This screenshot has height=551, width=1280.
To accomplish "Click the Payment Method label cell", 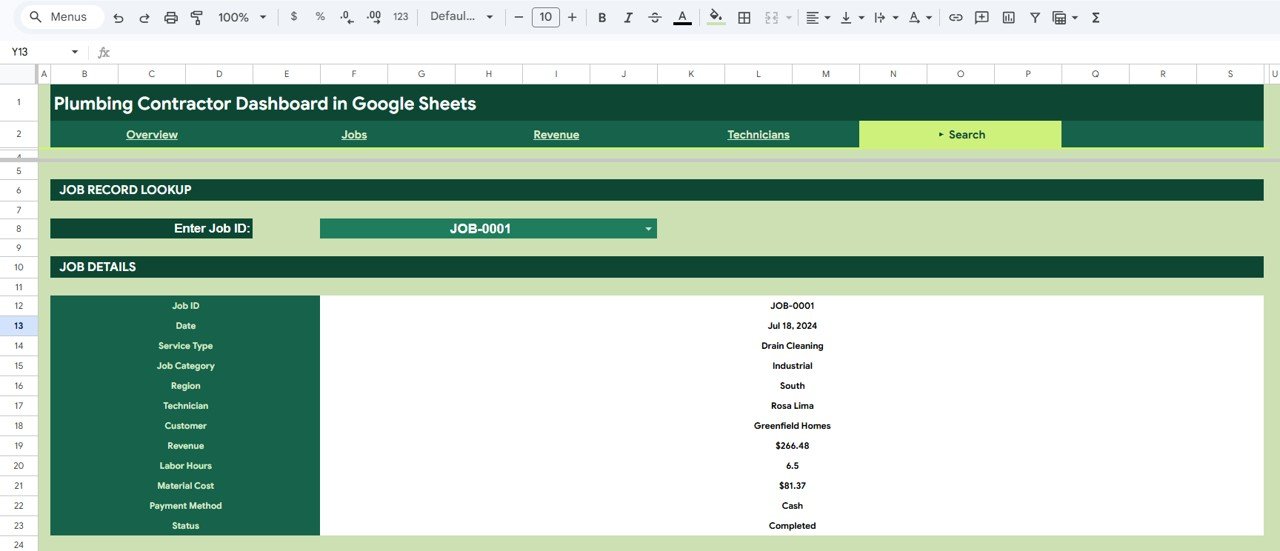I will tap(185, 506).
